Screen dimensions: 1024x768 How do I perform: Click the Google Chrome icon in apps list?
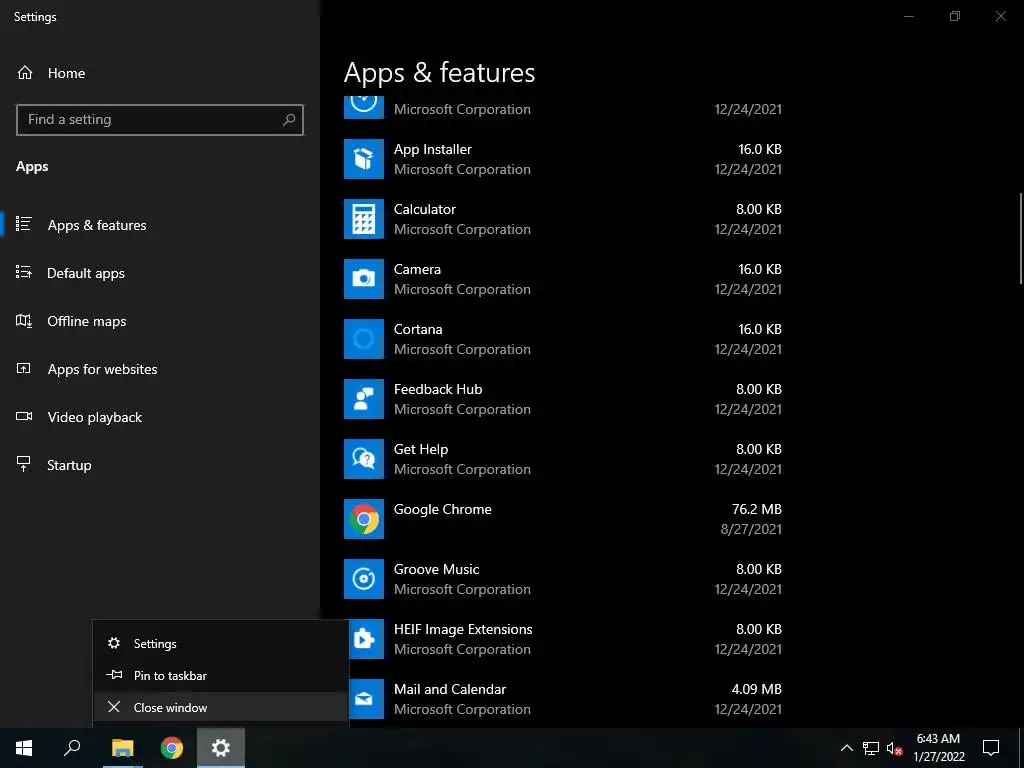(364, 519)
